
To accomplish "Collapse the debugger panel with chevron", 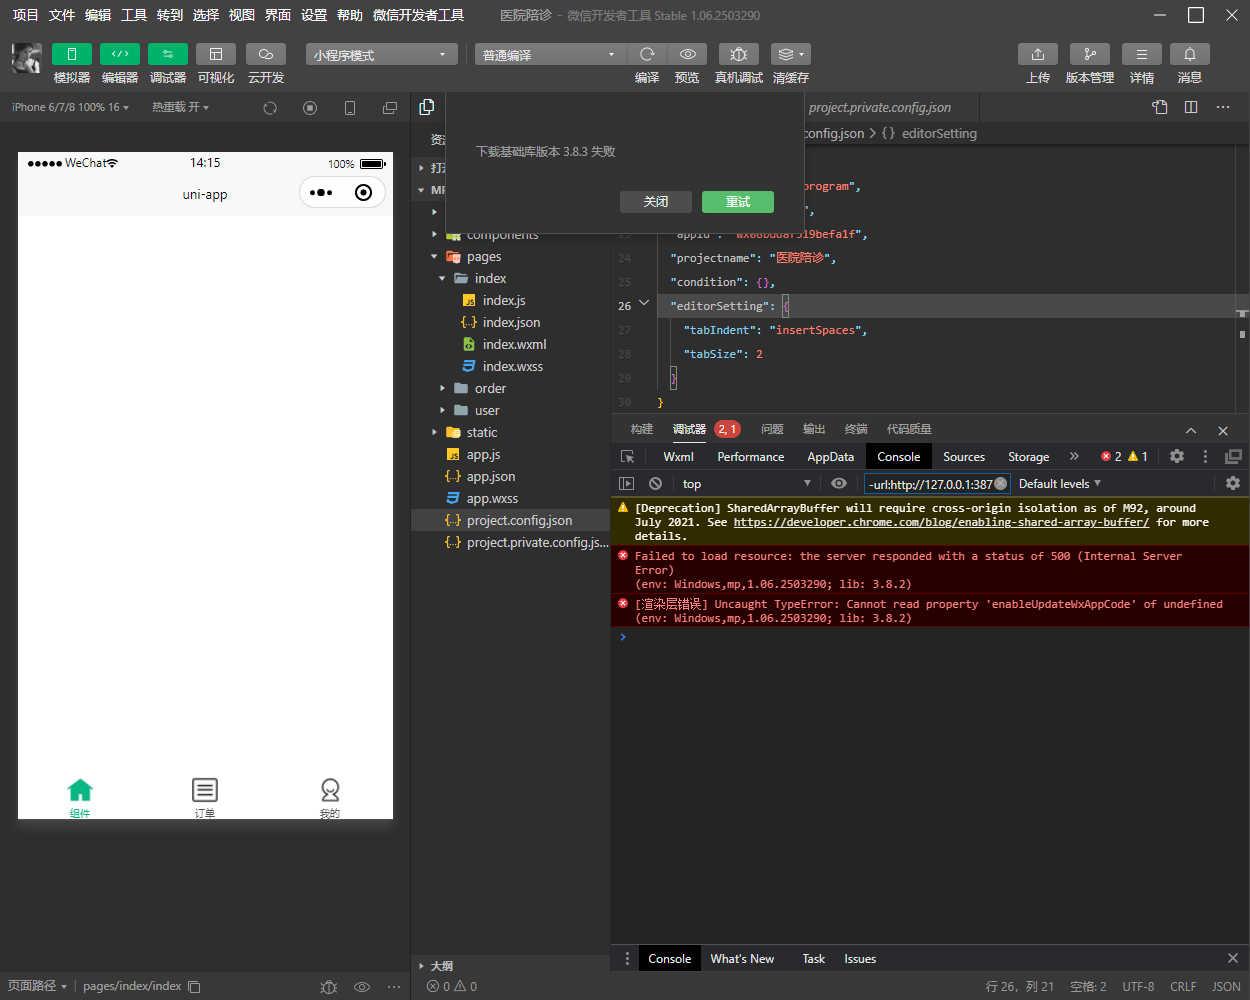I will [x=1191, y=430].
